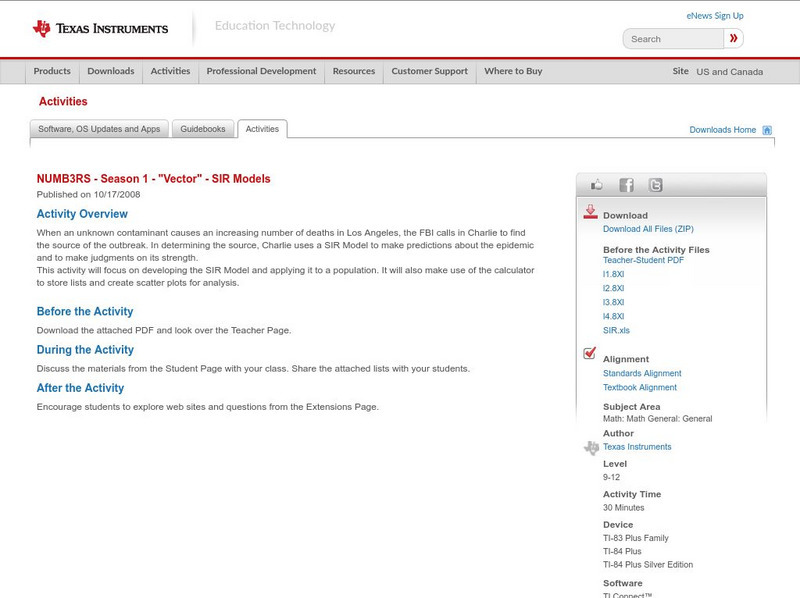Submit search with the red arrow button

click(x=734, y=38)
